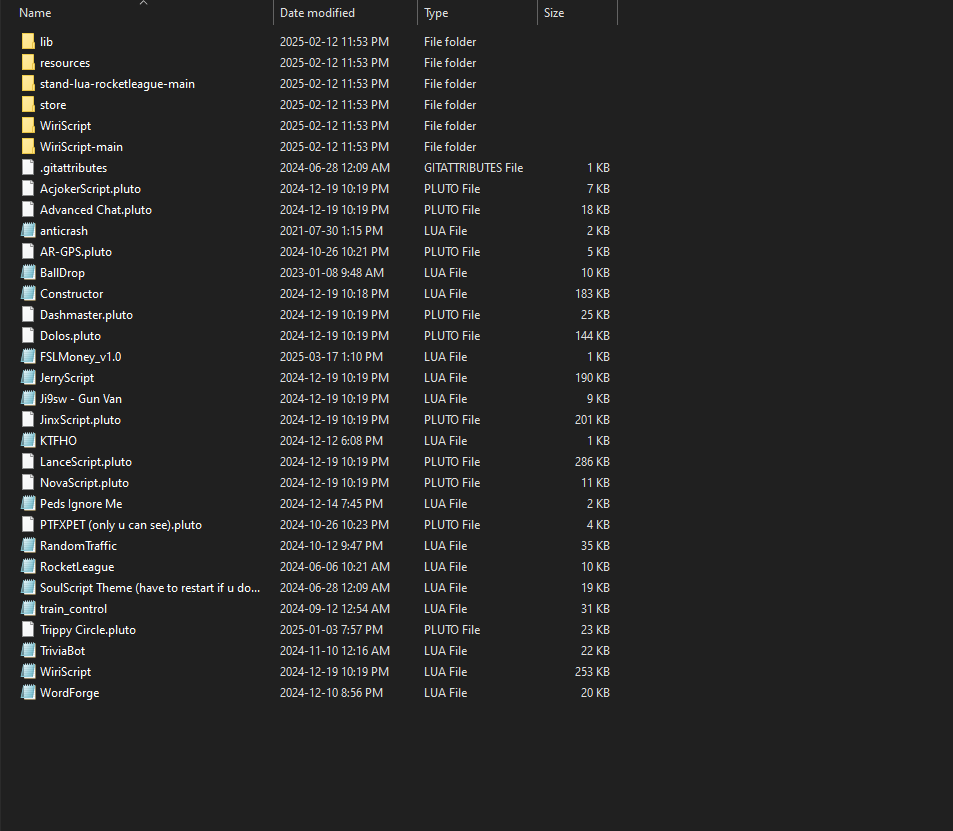Screen dimensions: 953x831
Task: Sort files by the Type column header
Action: [x=436, y=13]
